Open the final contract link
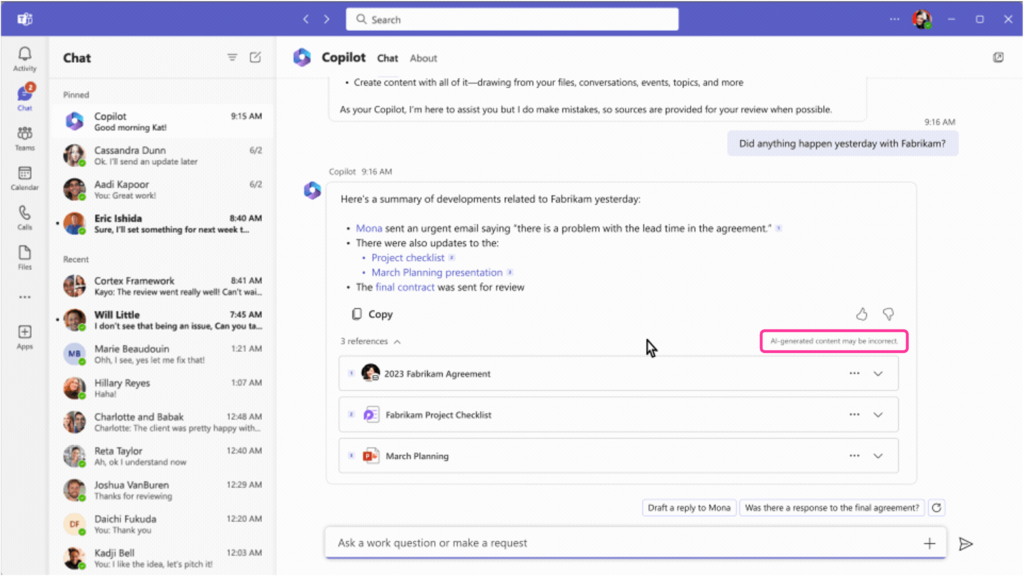The width and height of the screenshot is (1024, 576). point(404,286)
